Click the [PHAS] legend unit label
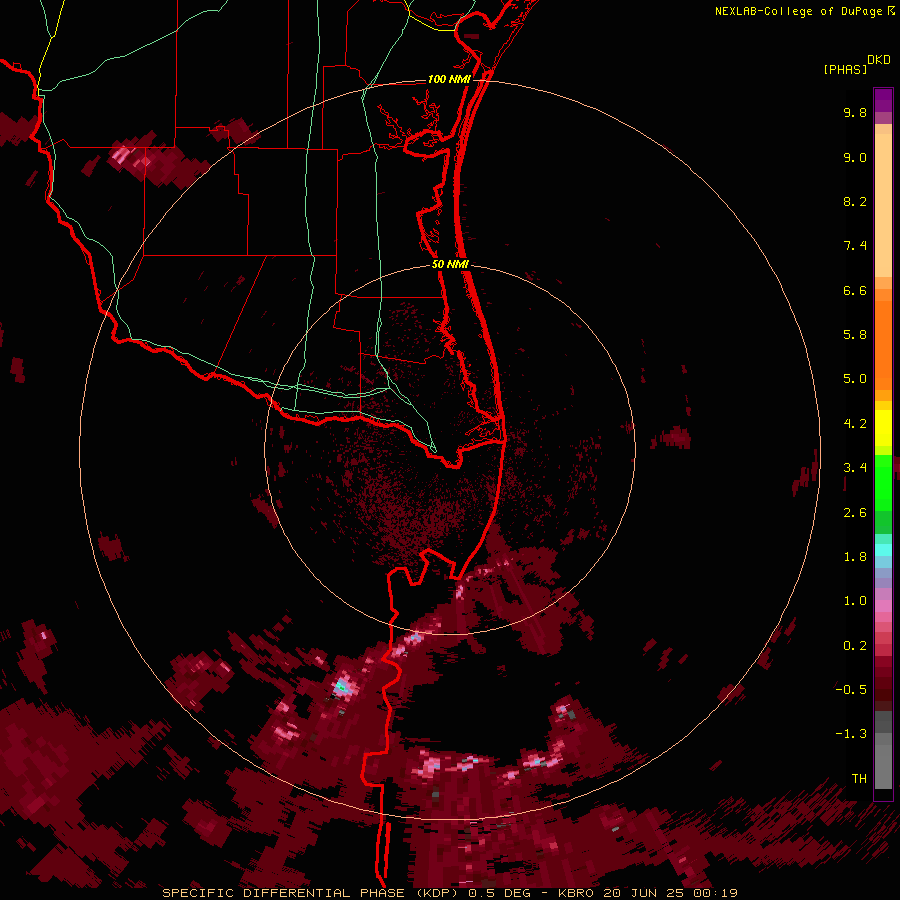The image size is (900, 900). click(845, 69)
